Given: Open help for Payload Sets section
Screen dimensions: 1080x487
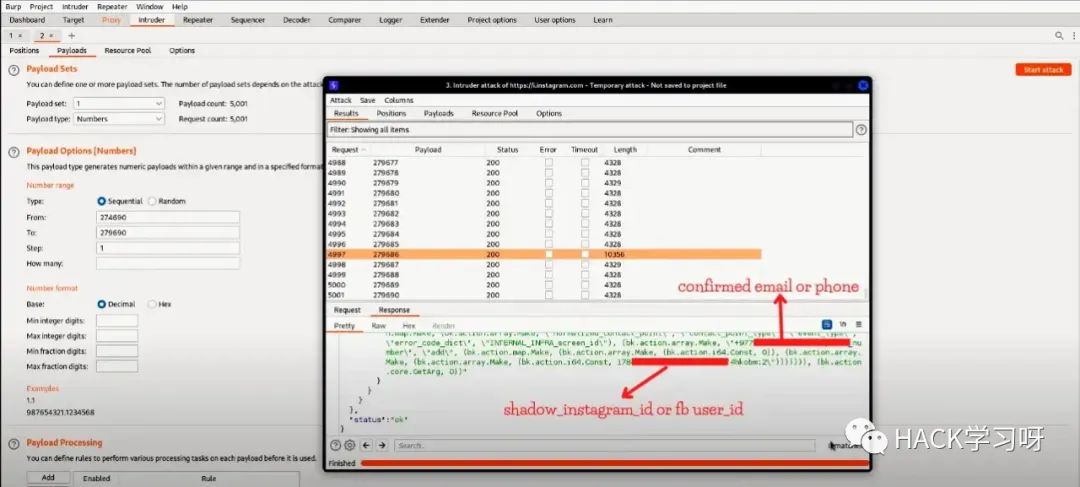Looking at the screenshot, I should point(15,69).
